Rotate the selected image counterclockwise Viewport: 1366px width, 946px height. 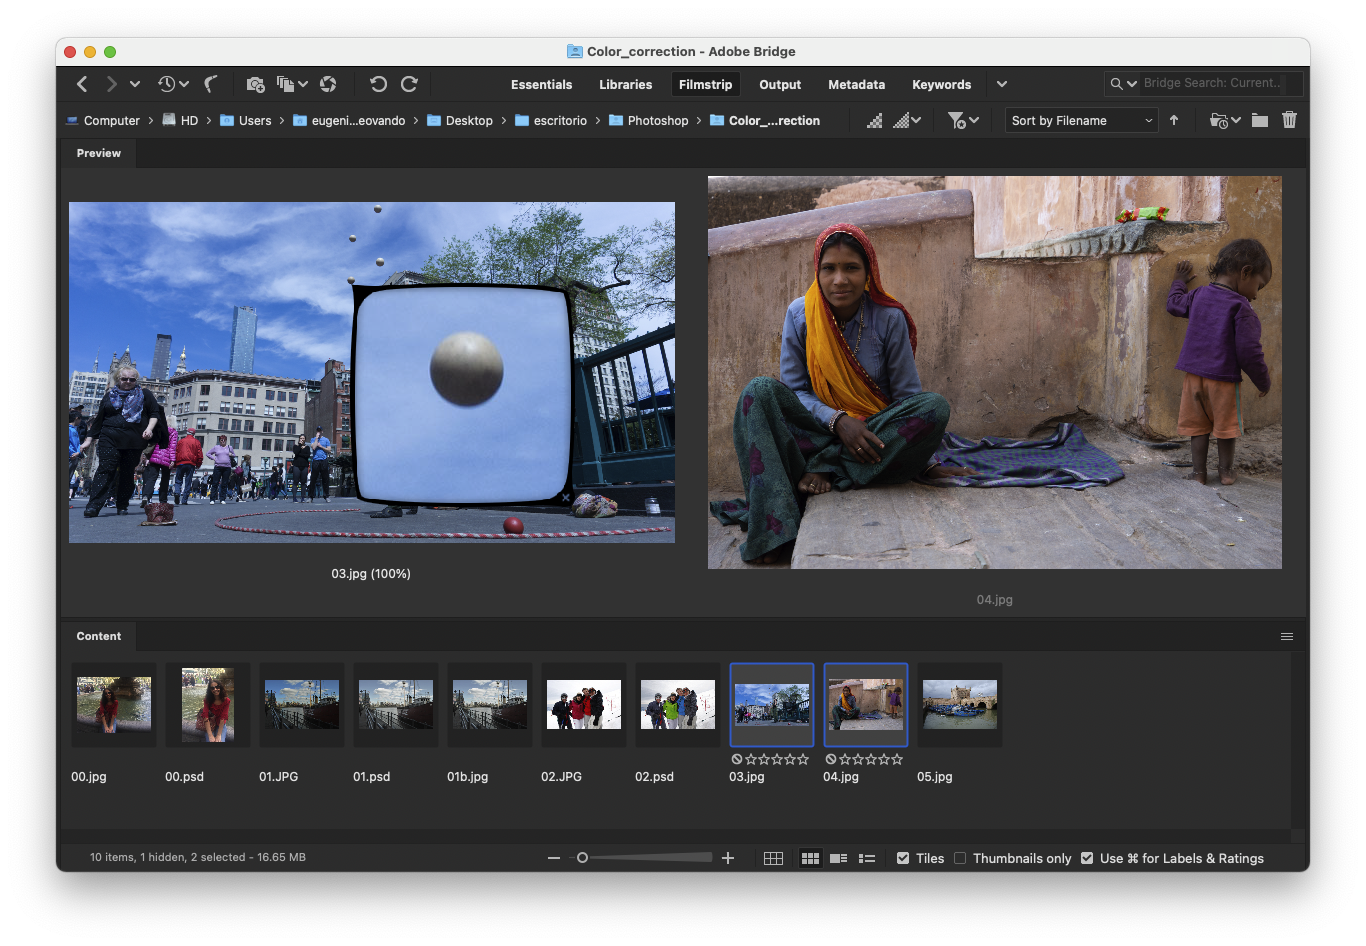coord(378,84)
